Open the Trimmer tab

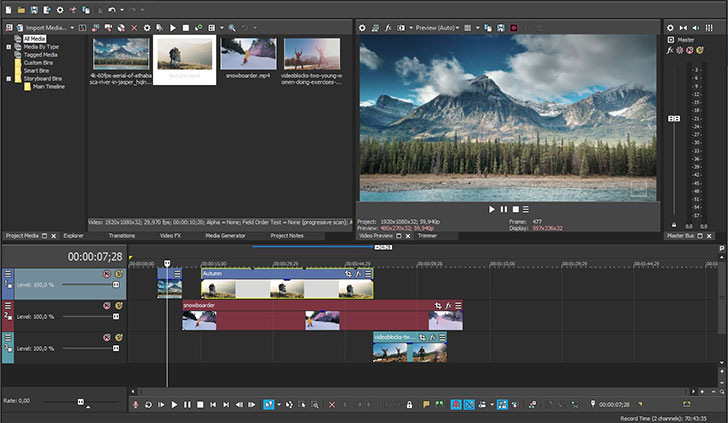[x=427, y=236]
